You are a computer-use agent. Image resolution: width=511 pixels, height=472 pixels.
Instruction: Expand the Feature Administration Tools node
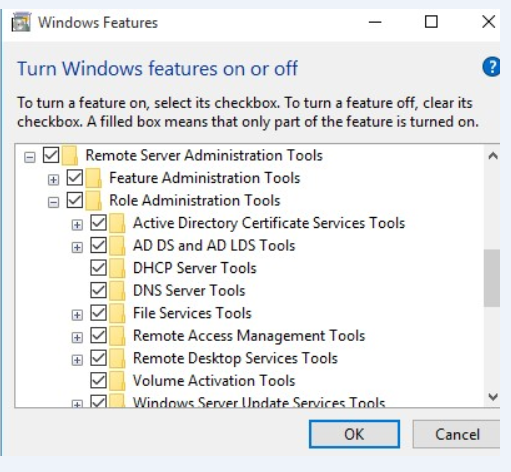(53, 180)
